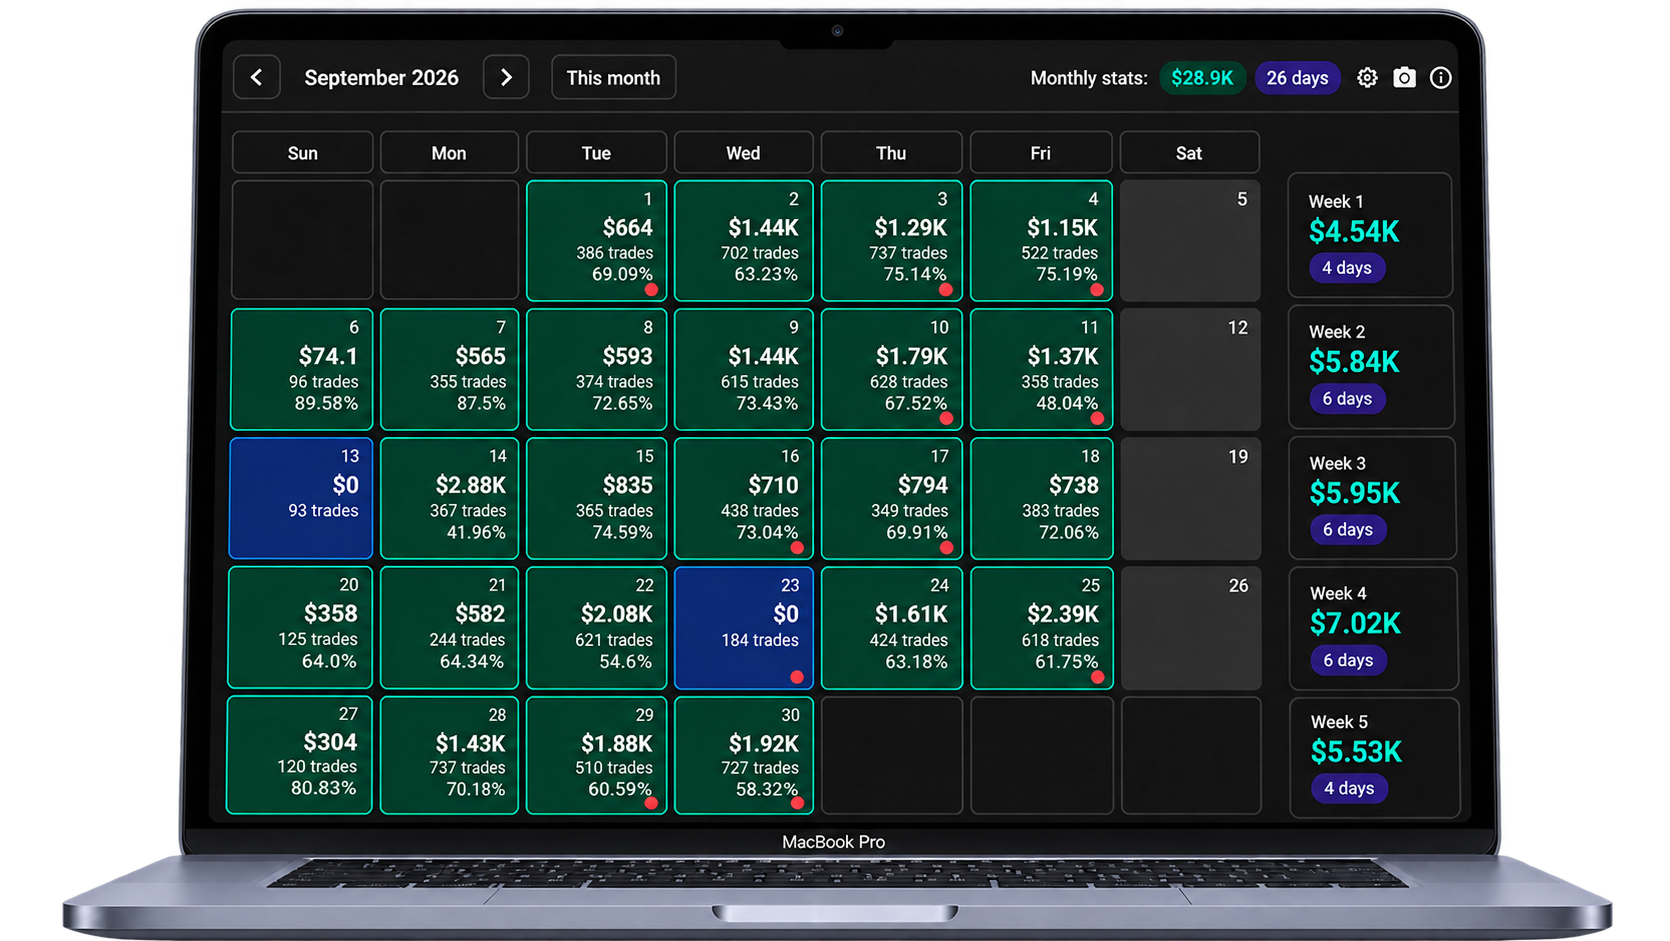Screen dimensions: 1670x941
Task: Click the 6 days badge in Week 2
Action: [1347, 399]
